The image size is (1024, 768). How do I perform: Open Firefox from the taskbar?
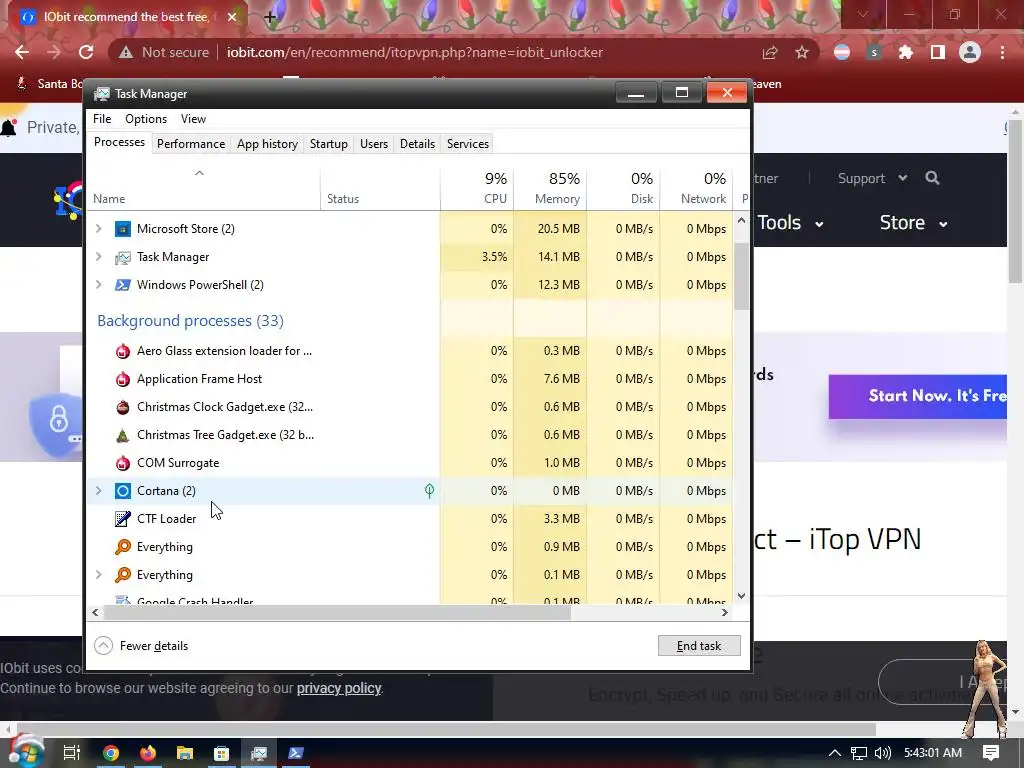pos(148,753)
